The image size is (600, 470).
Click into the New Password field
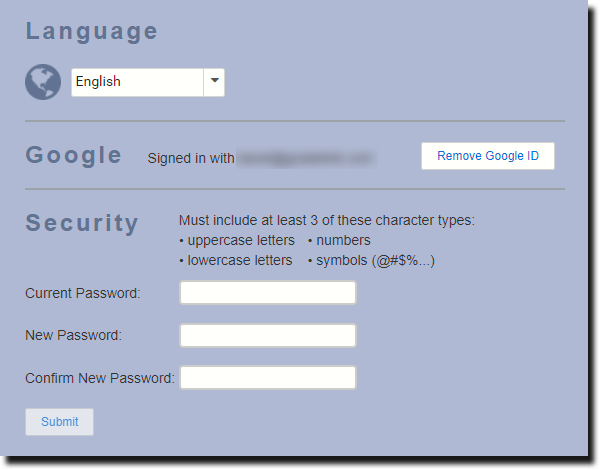268,335
